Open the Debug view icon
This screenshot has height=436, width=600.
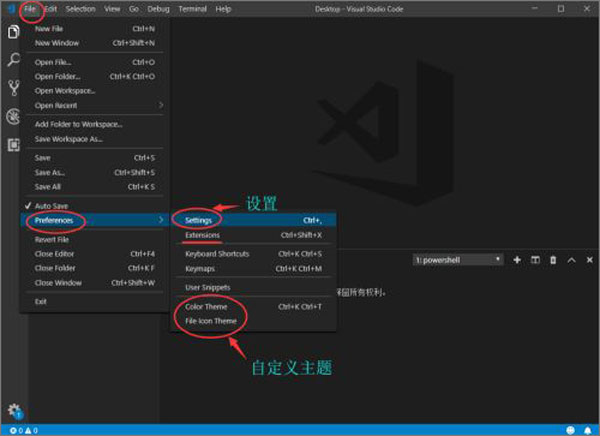[x=13, y=116]
